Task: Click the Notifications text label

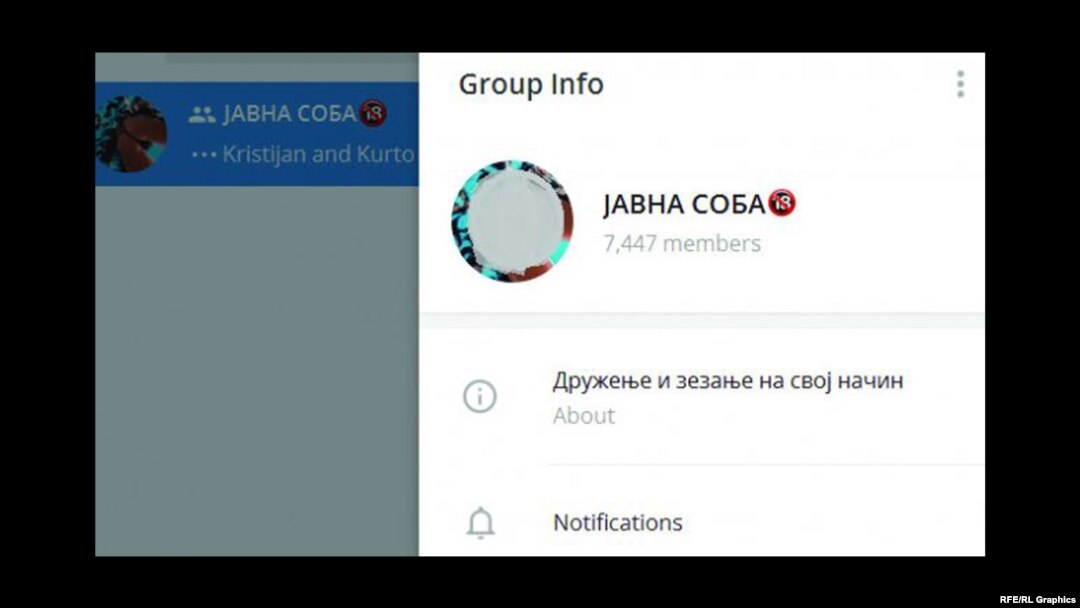Action: click(618, 523)
